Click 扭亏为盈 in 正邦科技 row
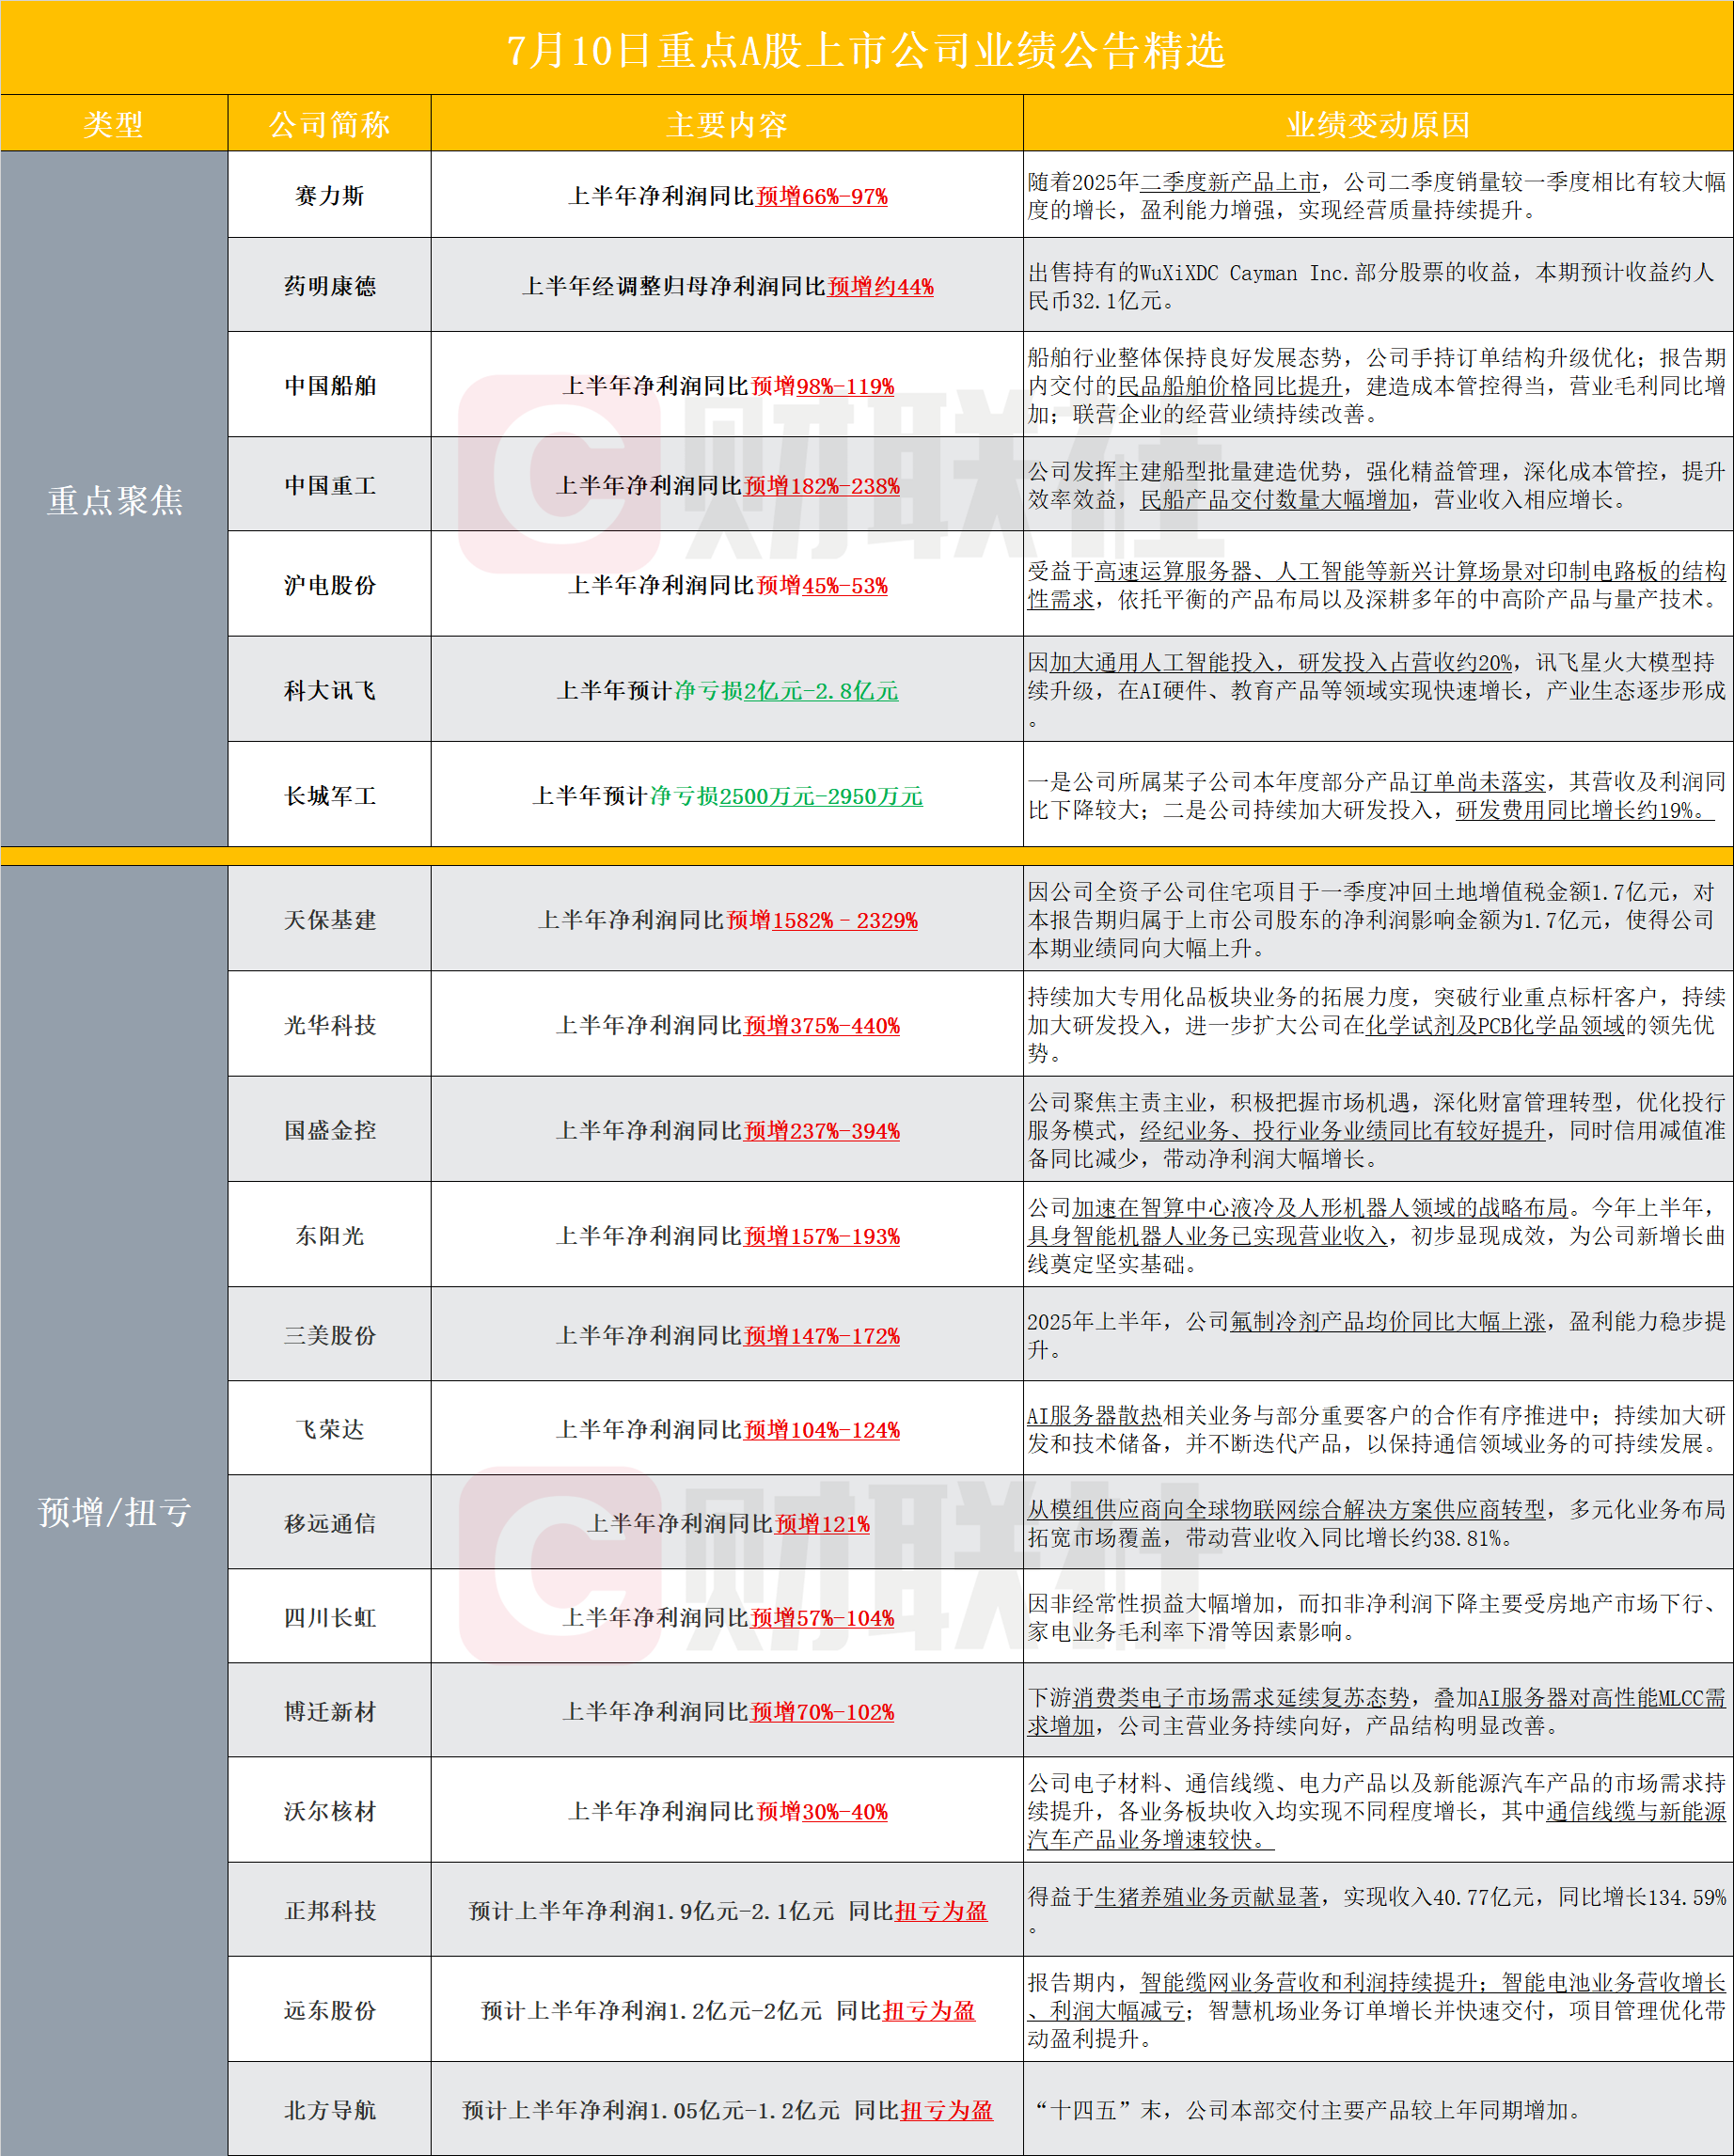Viewport: 1734px width, 2156px height. pos(941,1911)
